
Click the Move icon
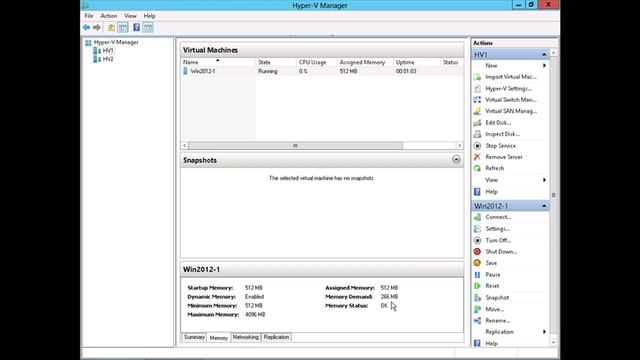click(477, 309)
